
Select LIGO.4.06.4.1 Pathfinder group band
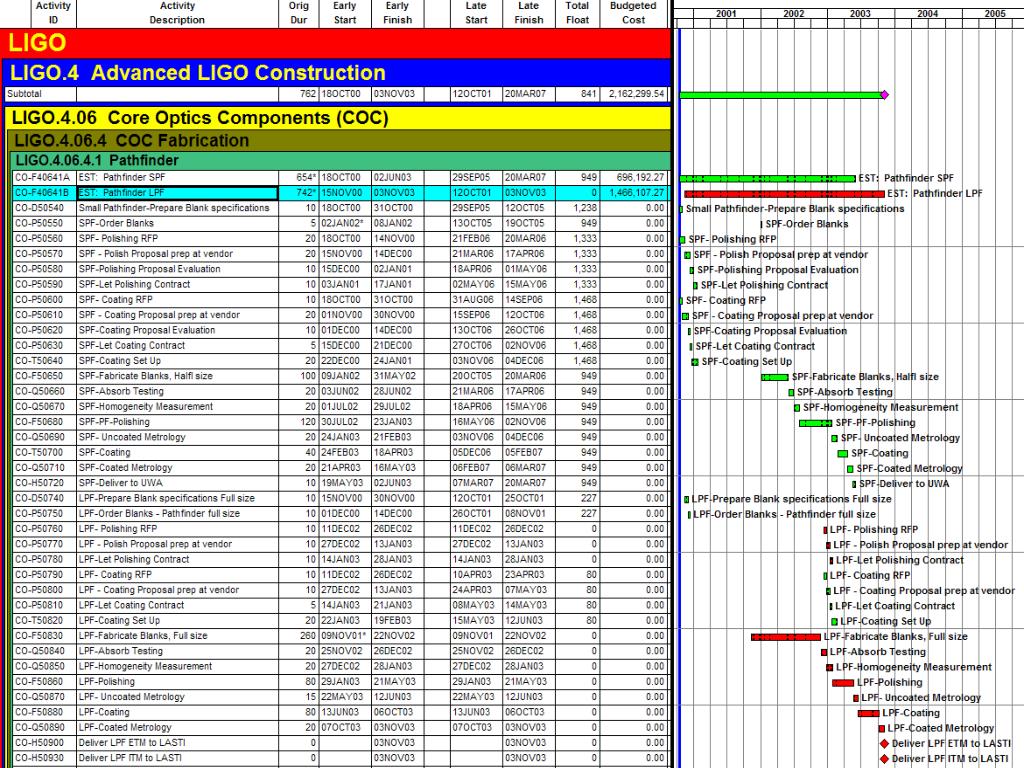[x=341, y=161]
